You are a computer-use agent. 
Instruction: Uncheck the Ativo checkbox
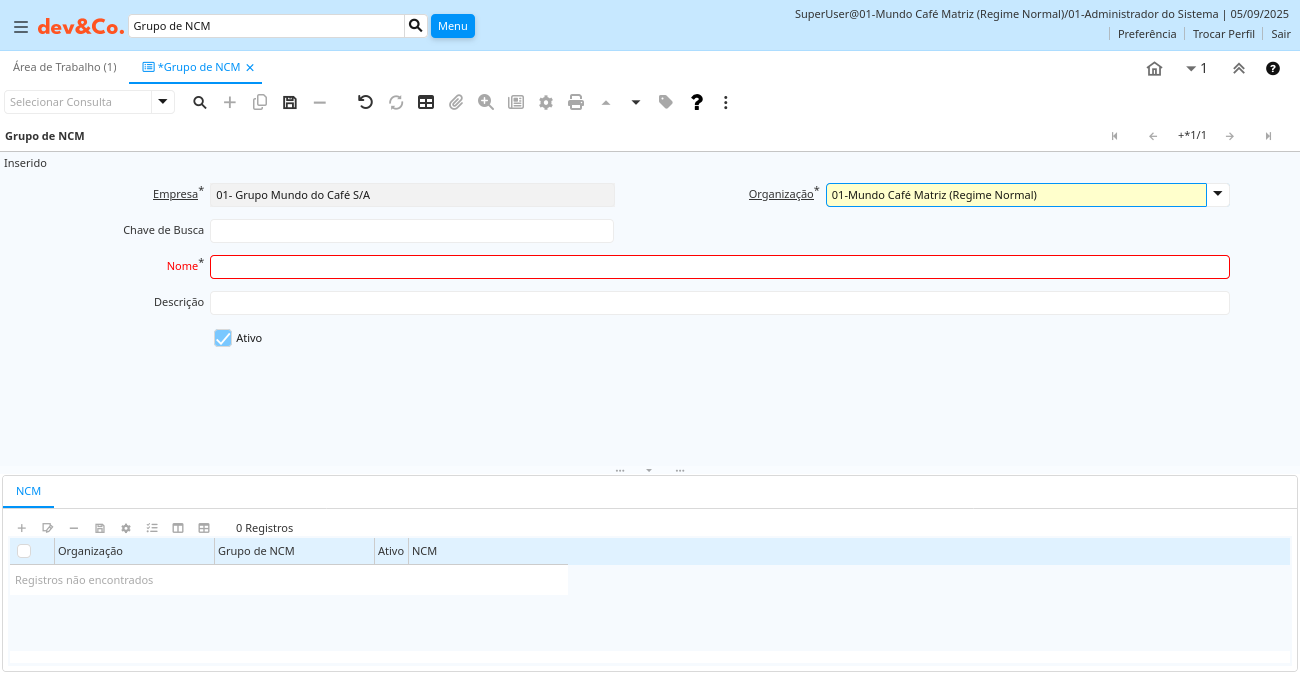pyautogui.click(x=223, y=338)
